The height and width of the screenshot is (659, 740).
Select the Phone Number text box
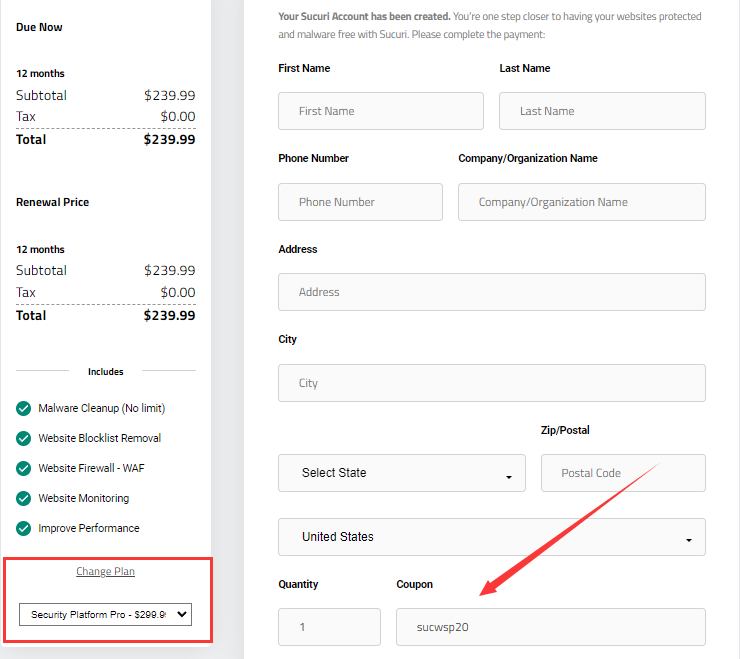pyautogui.click(x=360, y=202)
